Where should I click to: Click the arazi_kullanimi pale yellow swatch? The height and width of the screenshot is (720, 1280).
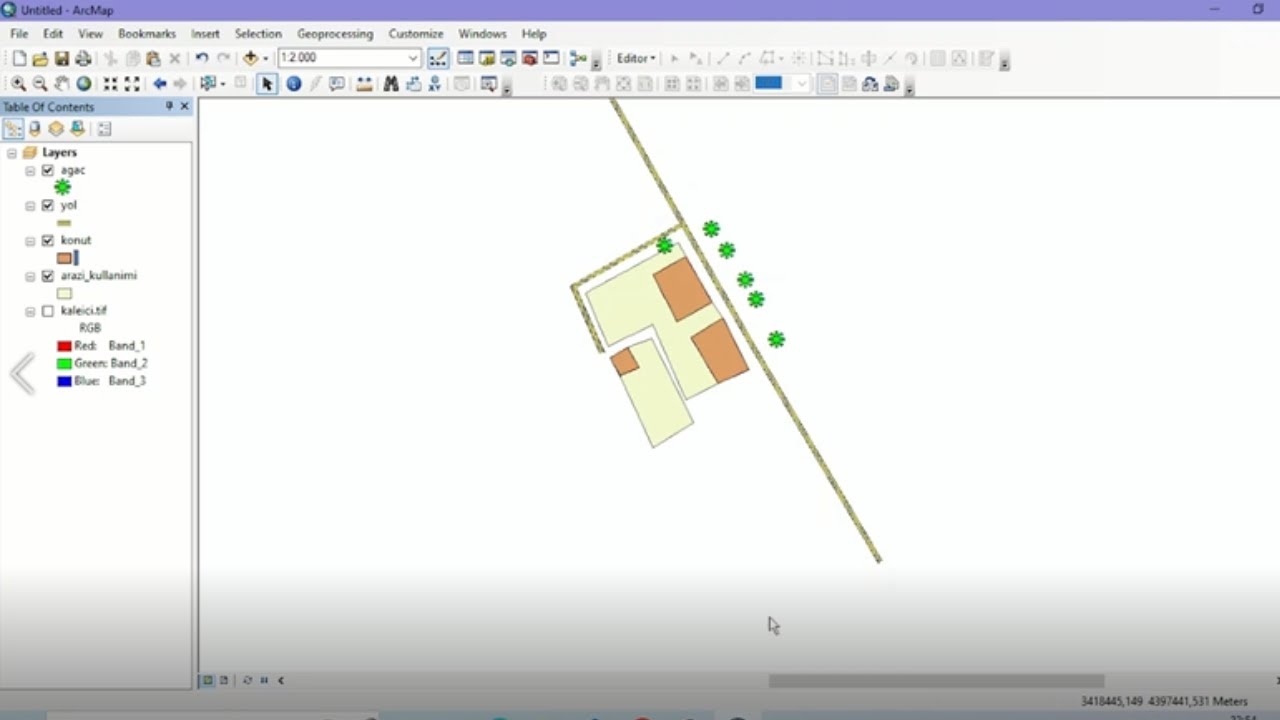[64, 294]
